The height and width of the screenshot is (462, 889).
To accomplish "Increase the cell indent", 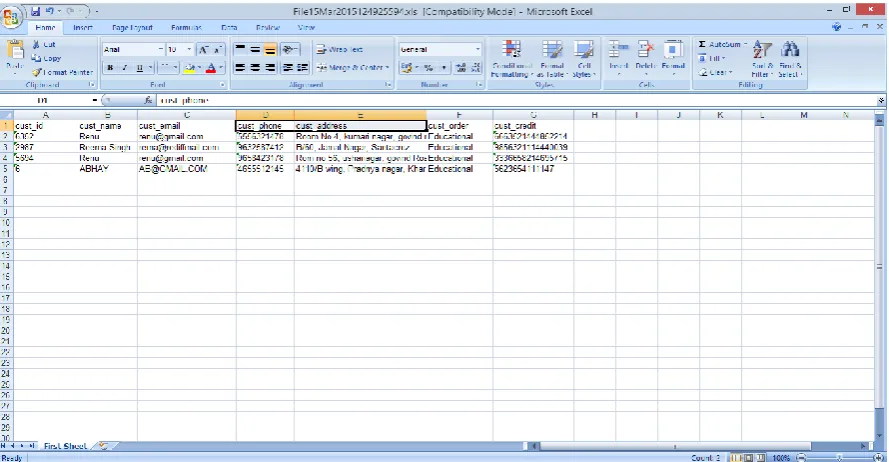I will tap(302, 67).
